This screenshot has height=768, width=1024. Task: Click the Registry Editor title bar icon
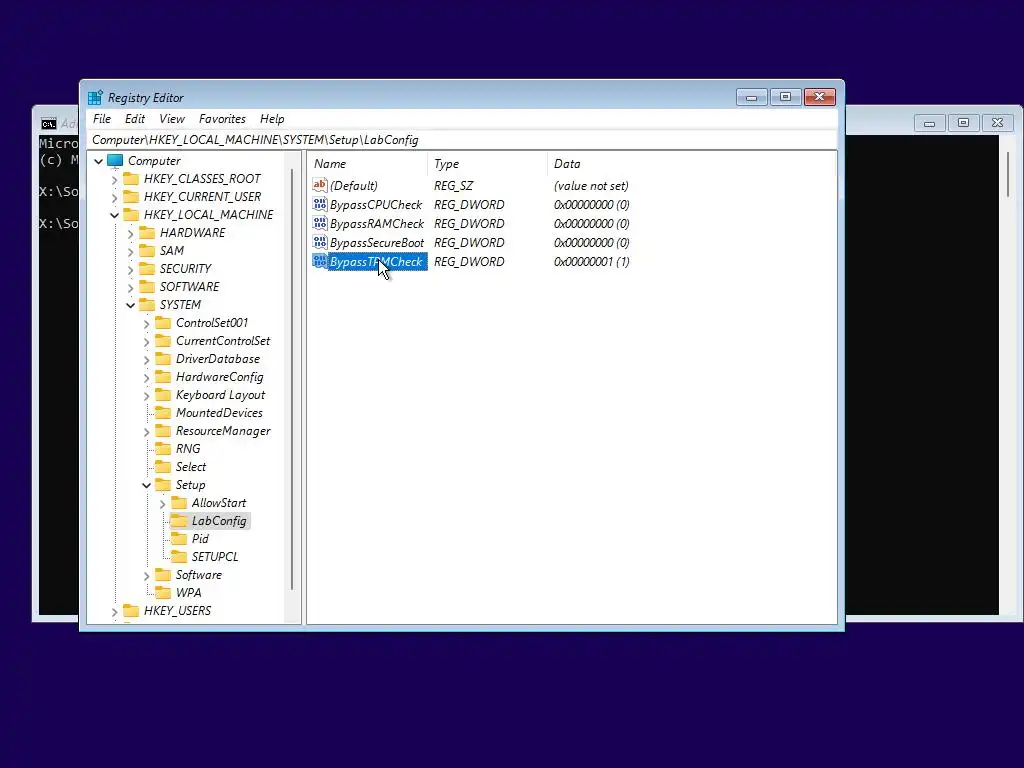coord(95,97)
